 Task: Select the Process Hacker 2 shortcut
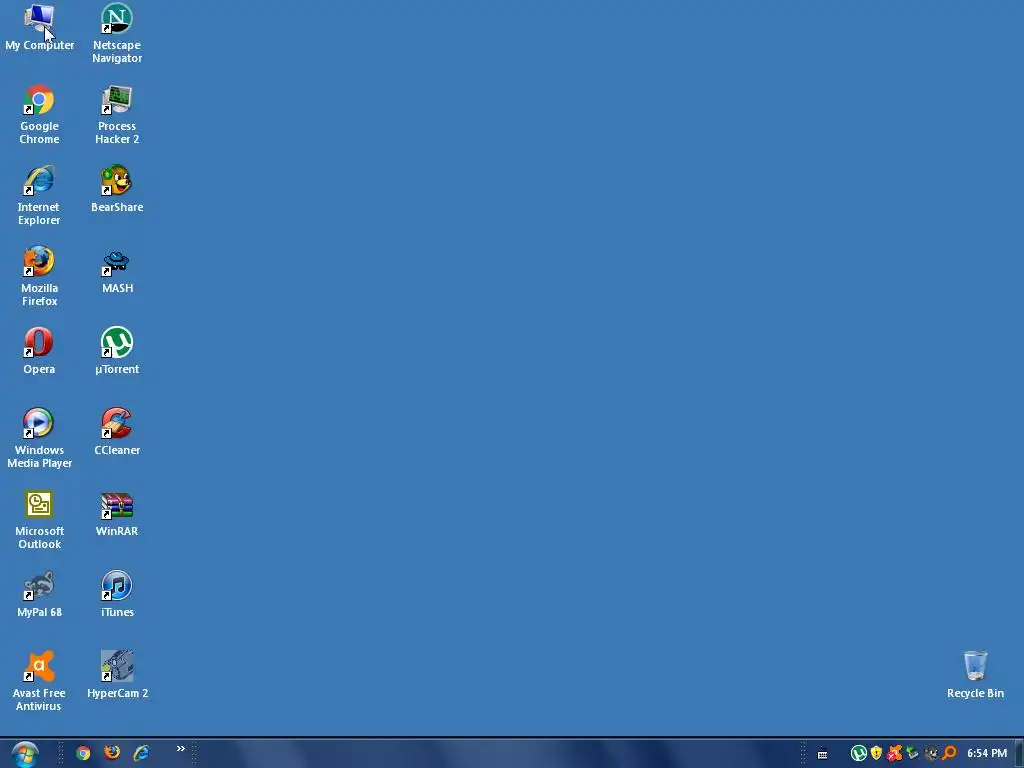[x=117, y=114]
